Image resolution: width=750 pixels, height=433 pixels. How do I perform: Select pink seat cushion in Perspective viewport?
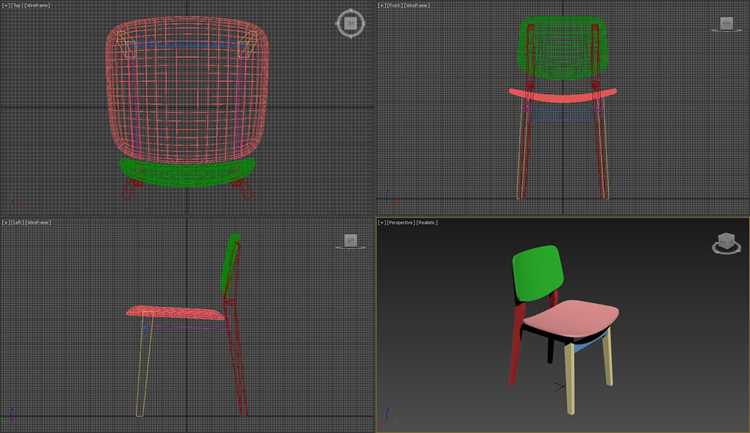tap(572, 317)
